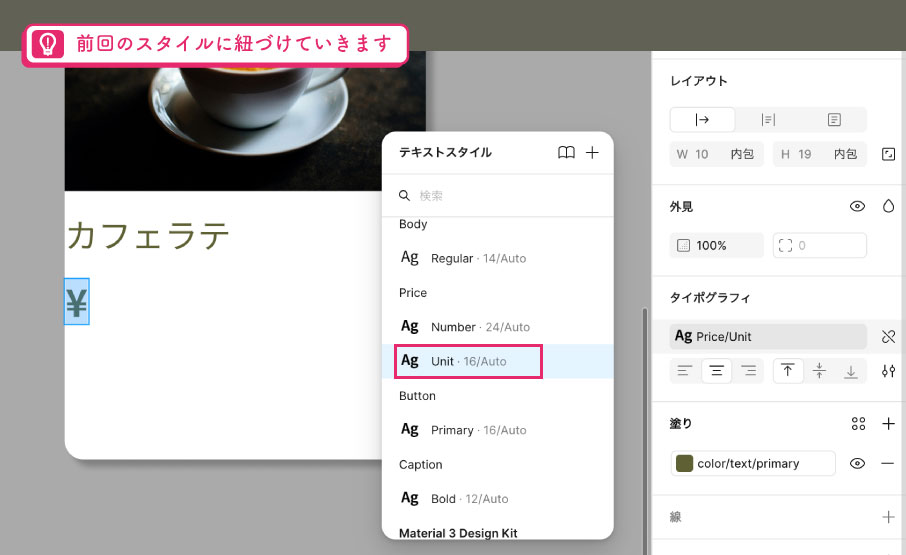Click the W width field
Image resolution: width=906 pixels, height=555 pixels.
coord(716,154)
